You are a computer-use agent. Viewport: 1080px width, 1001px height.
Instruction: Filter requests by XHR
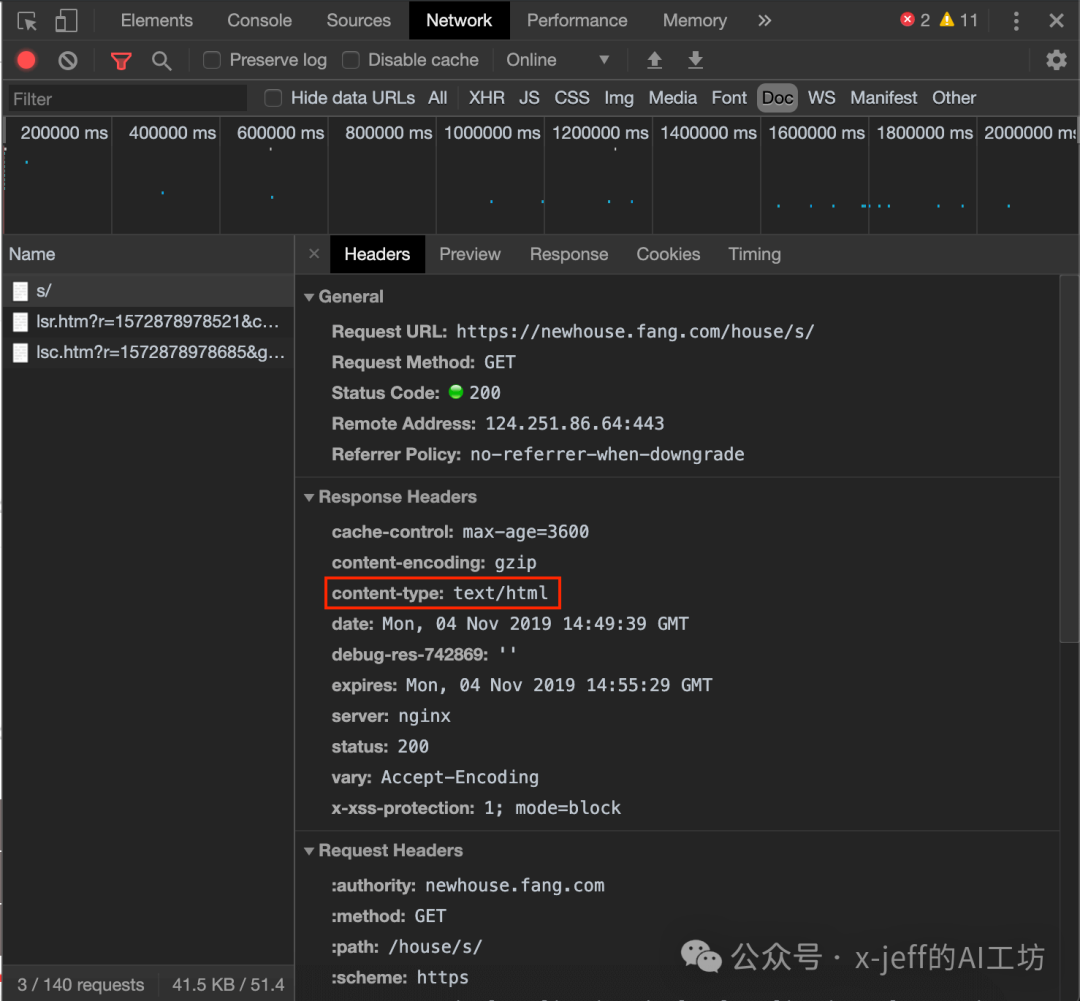coord(486,98)
